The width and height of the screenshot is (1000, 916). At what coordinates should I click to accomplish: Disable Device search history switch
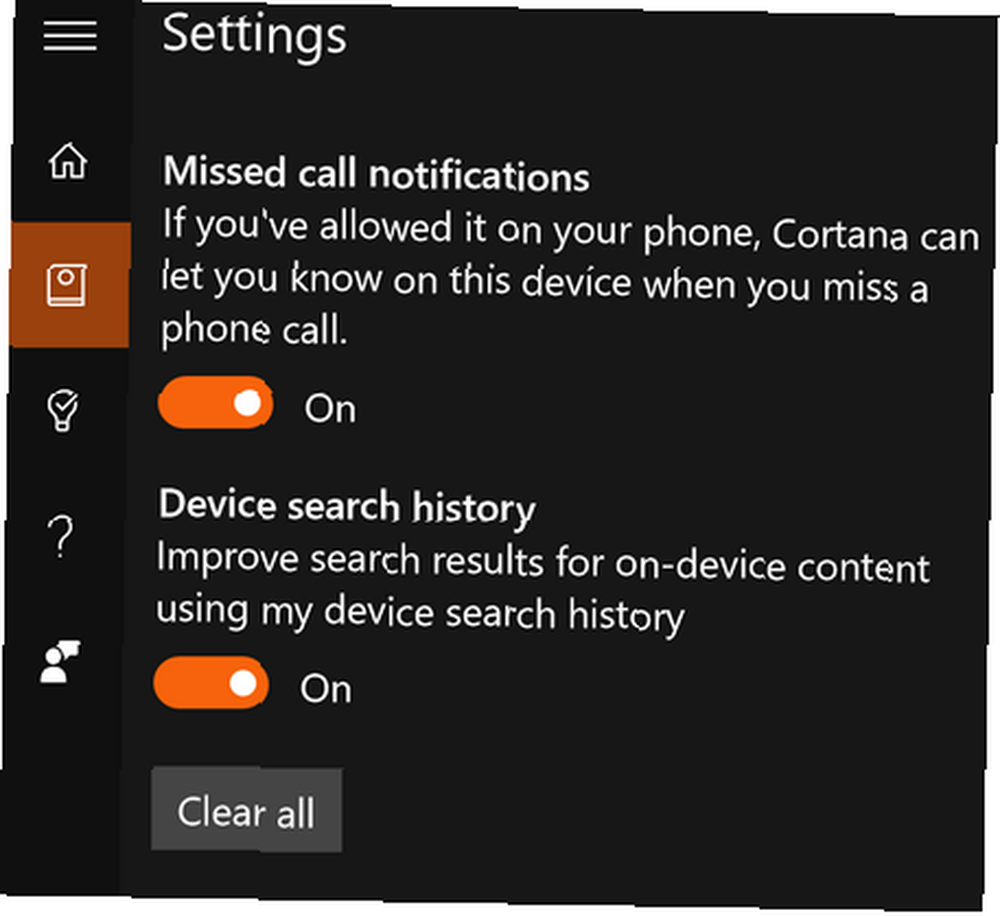(211, 683)
